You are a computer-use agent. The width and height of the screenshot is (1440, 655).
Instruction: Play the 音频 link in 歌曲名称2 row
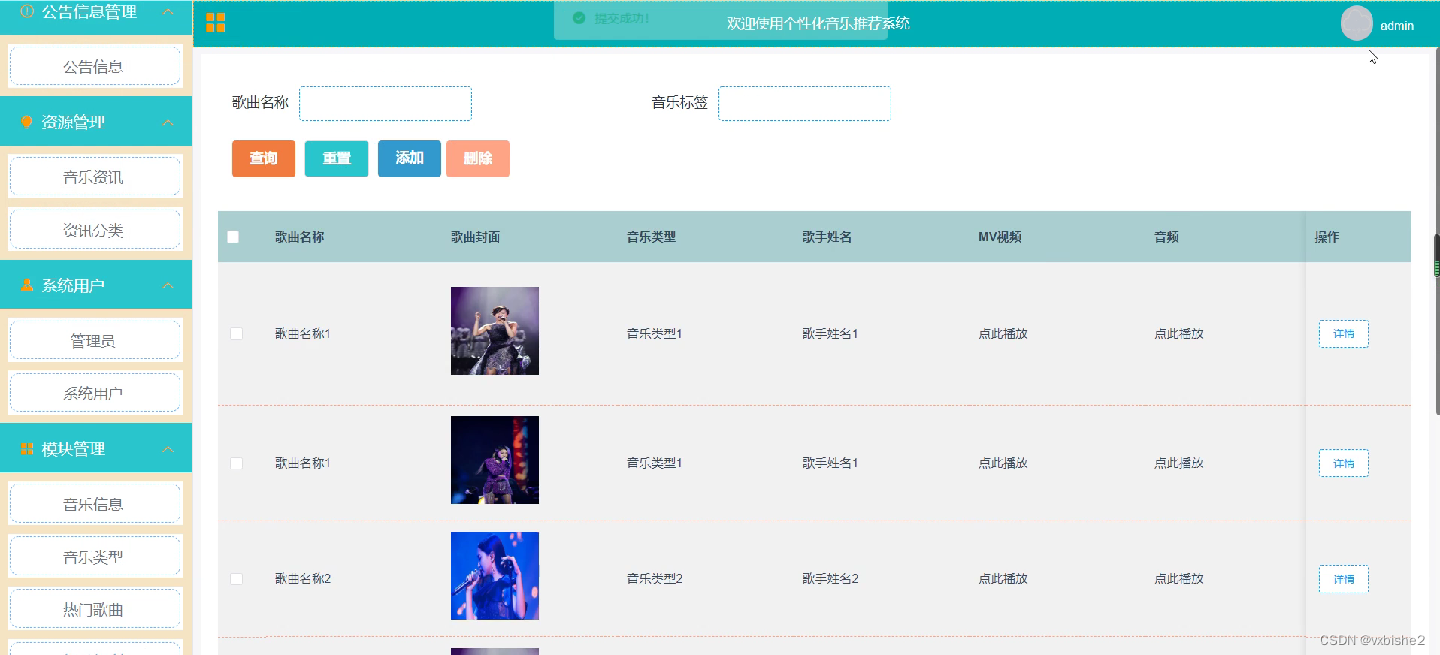pyautogui.click(x=1179, y=579)
